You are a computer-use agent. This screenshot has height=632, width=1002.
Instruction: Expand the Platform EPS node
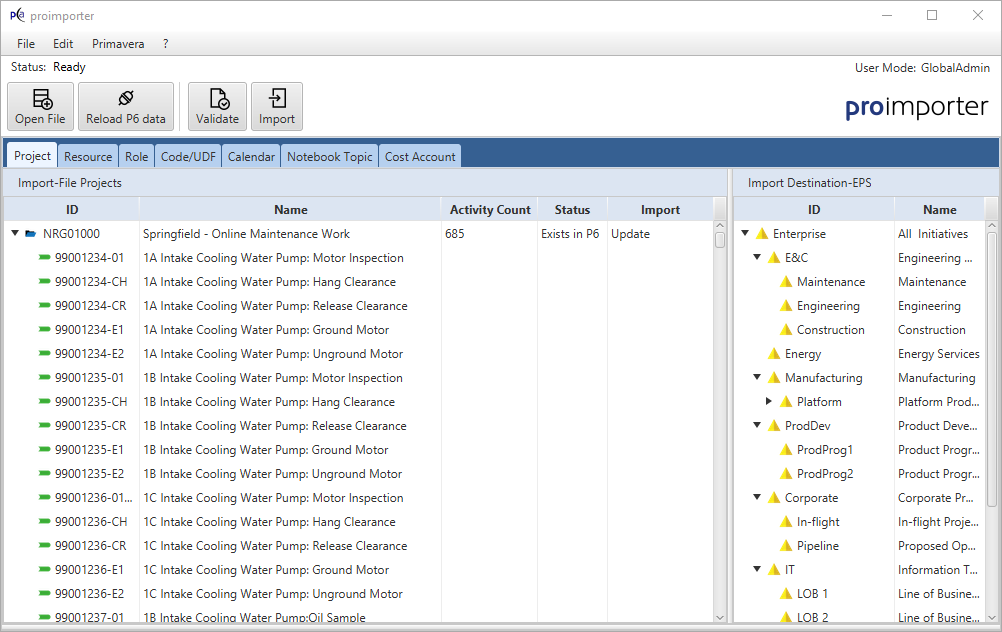(769, 402)
